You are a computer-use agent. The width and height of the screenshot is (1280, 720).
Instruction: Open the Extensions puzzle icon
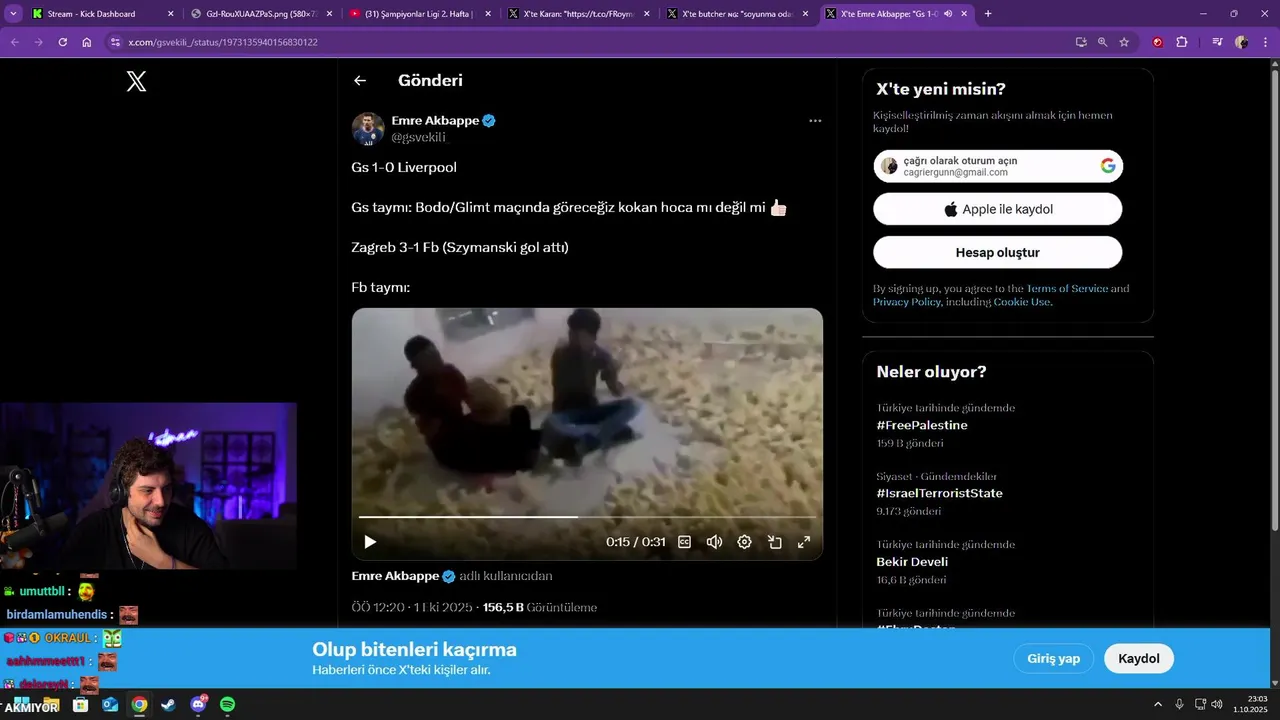click(x=1182, y=42)
